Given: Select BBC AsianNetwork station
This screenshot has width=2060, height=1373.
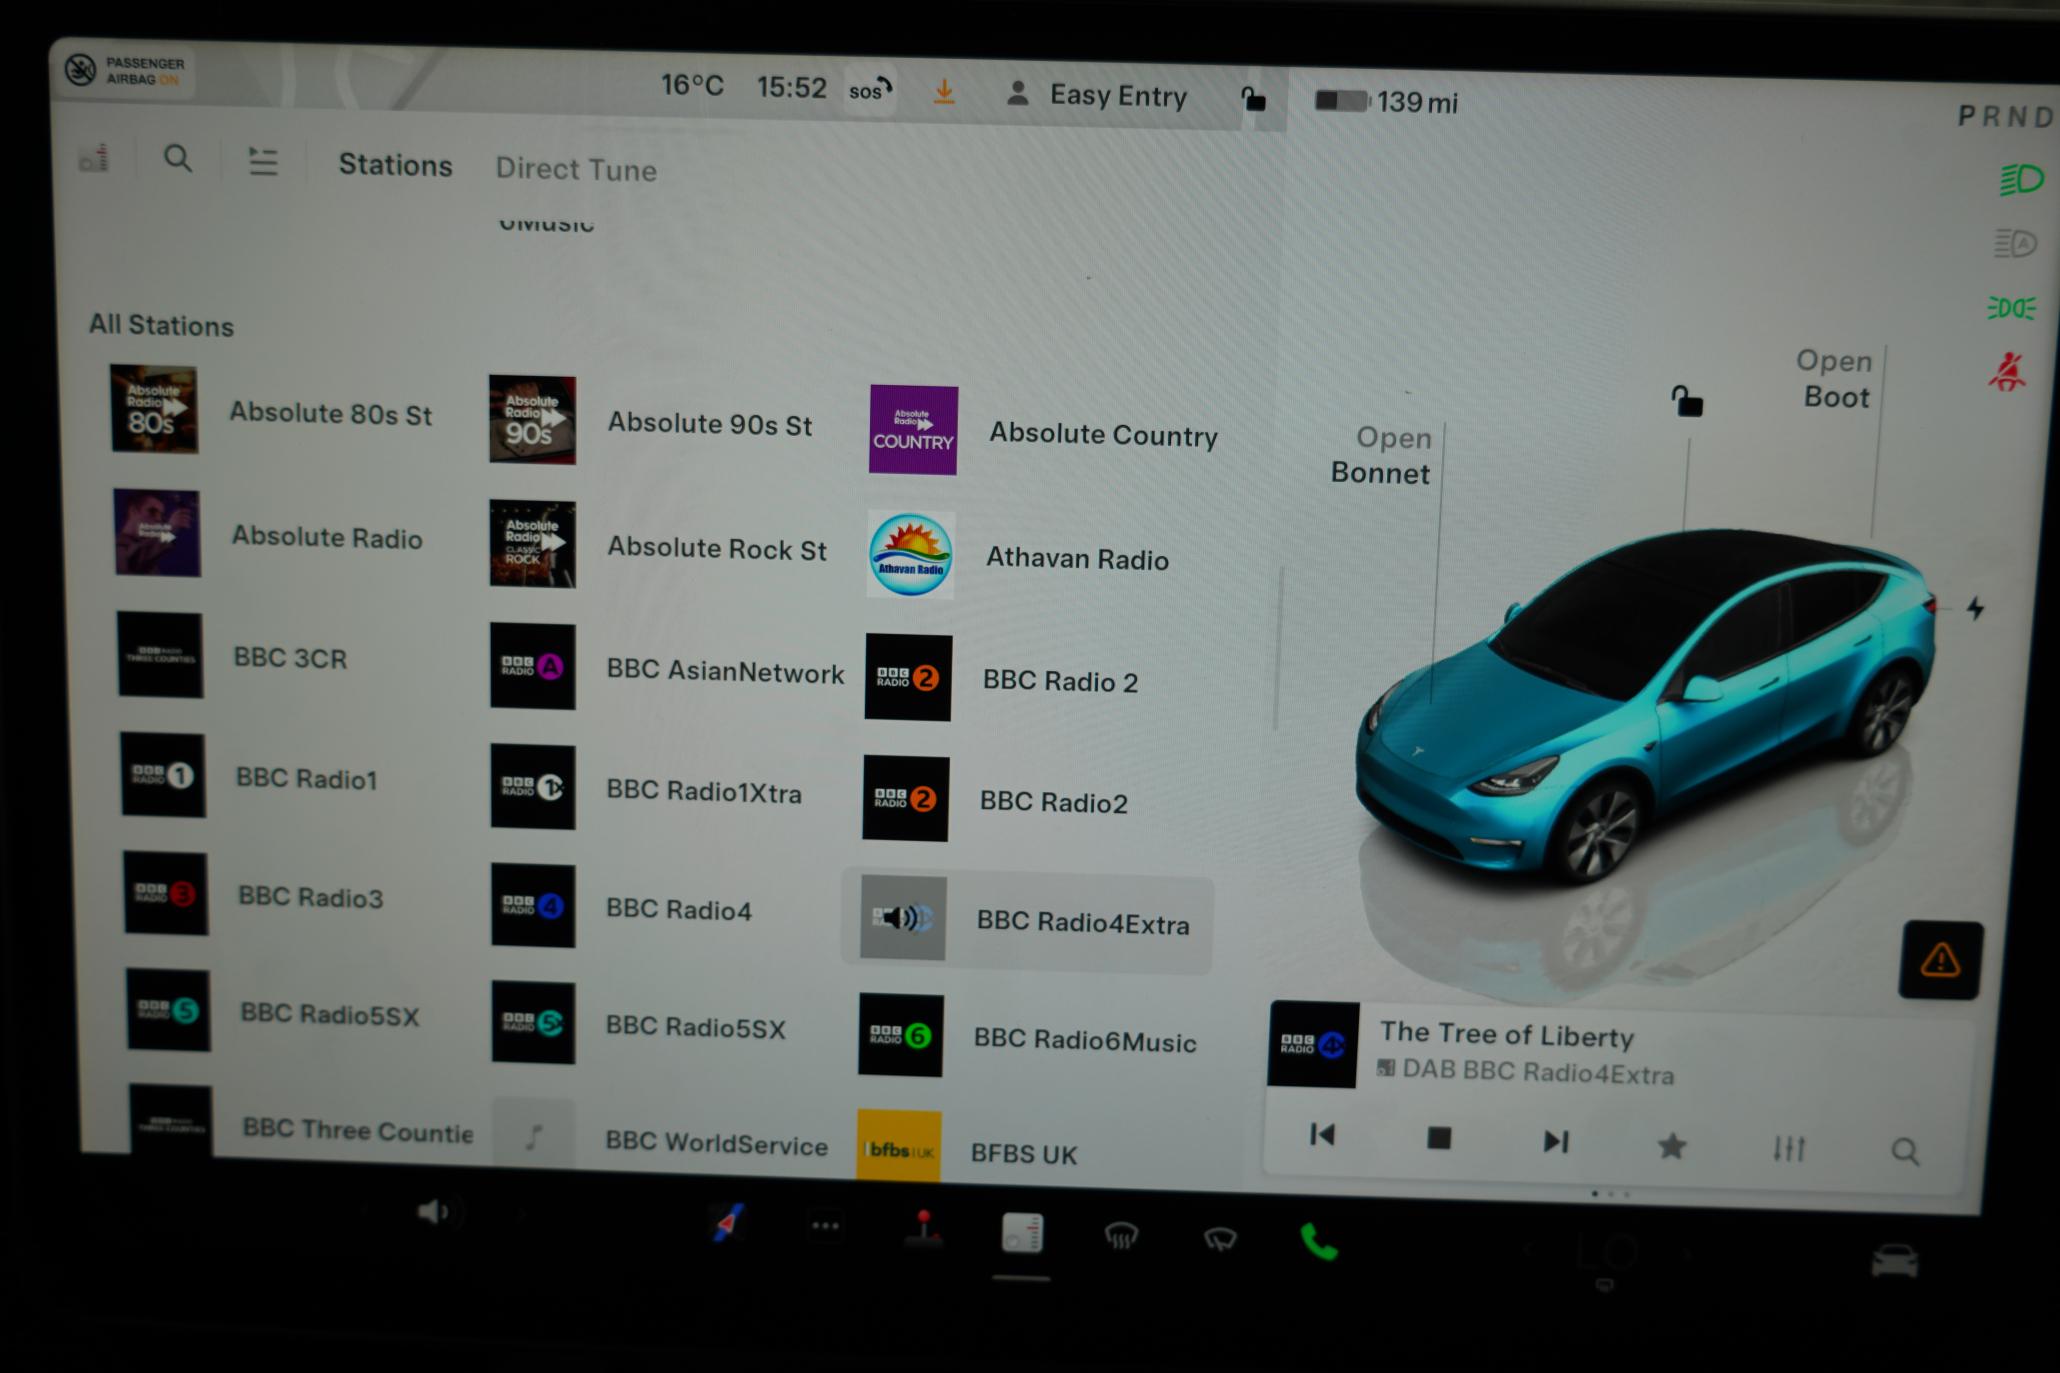Looking at the screenshot, I should click(667, 668).
